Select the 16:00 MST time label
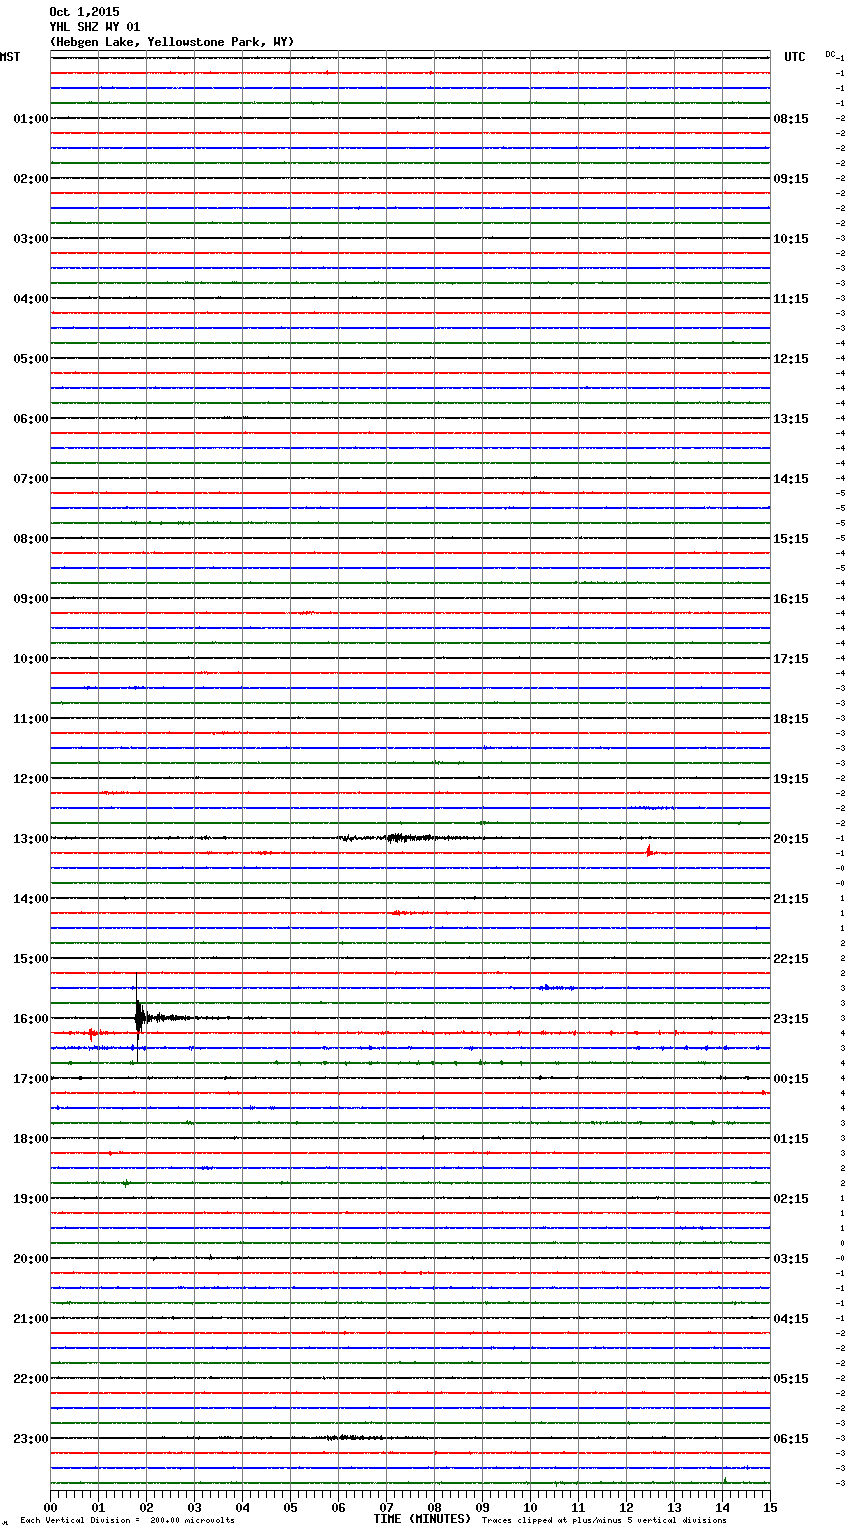This screenshot has width=850, height=1534. coord(31,1019)
